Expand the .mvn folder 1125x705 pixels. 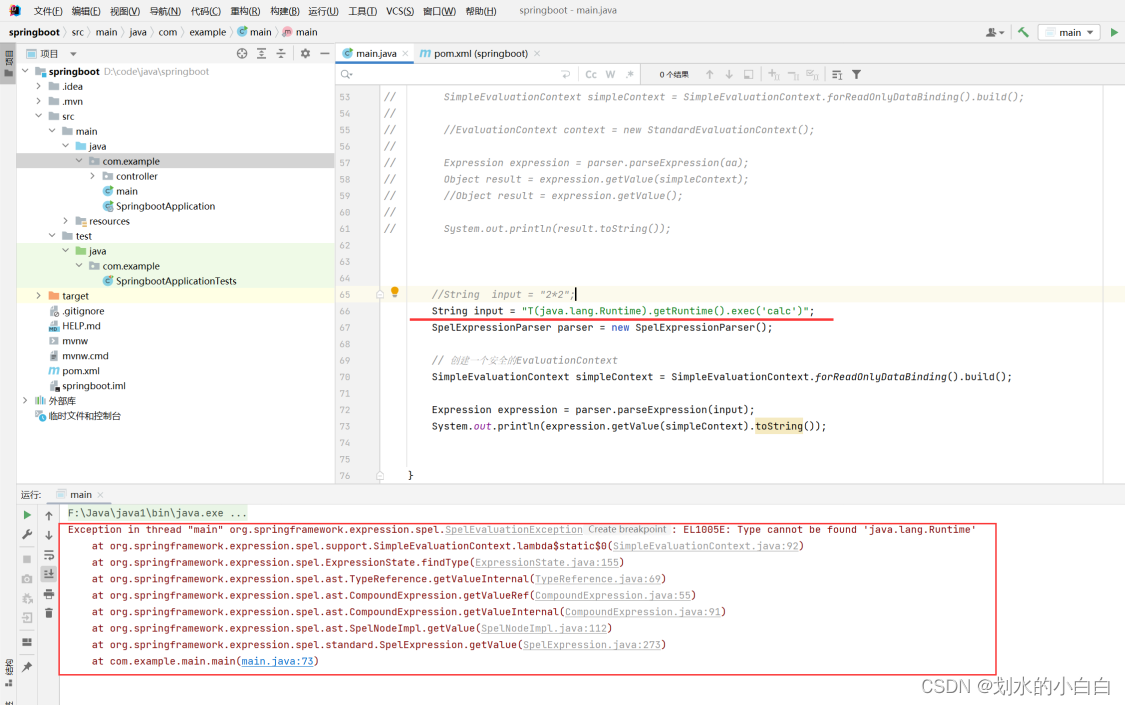(x=39, y=101)
